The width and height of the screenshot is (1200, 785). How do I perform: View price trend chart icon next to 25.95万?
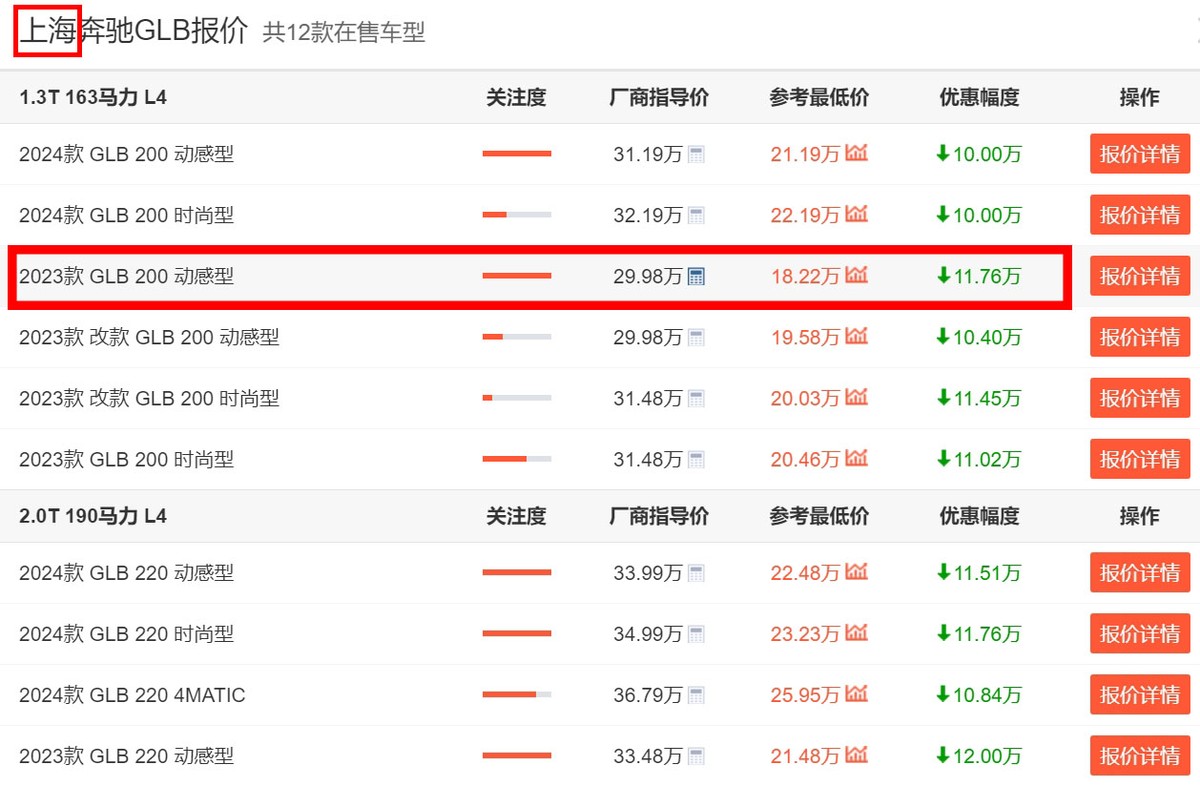tap(856, 694)
